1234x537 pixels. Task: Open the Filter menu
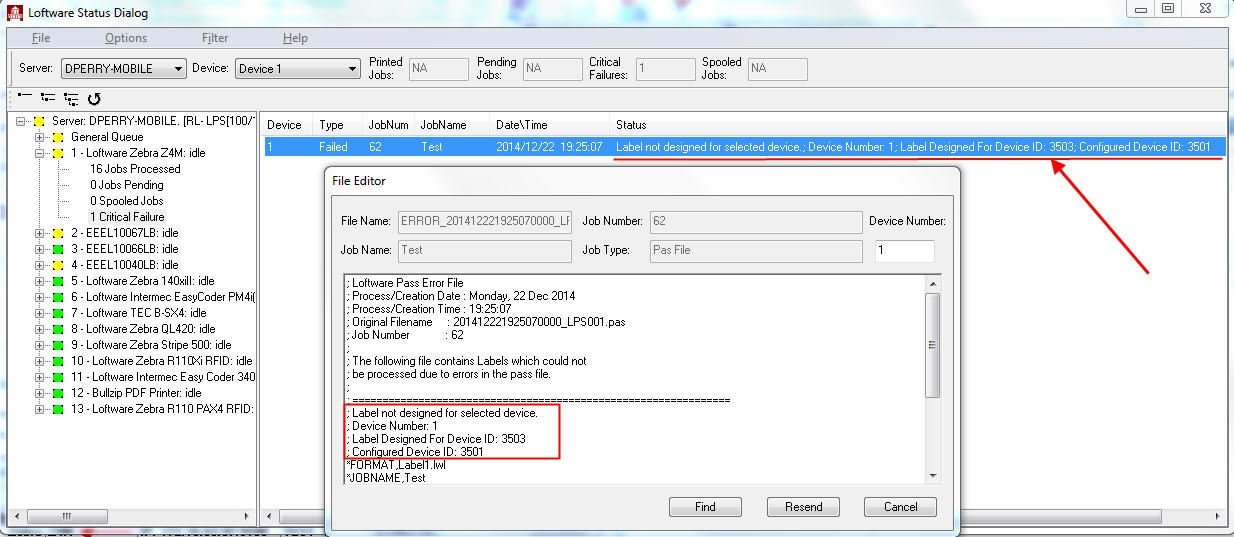tap(215, 38)
